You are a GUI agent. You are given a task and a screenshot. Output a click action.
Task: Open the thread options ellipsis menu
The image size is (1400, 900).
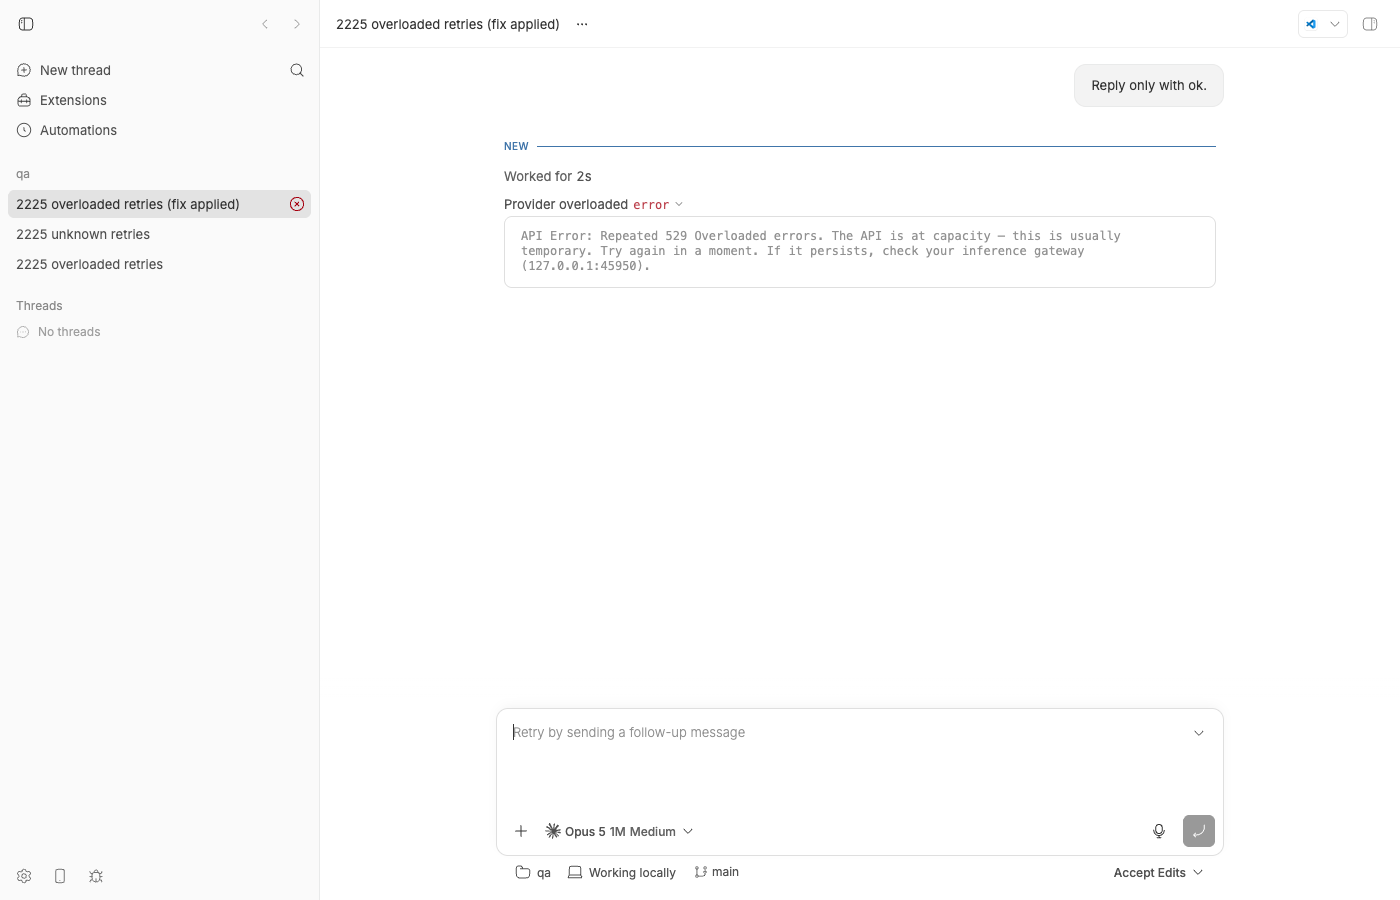582,24
